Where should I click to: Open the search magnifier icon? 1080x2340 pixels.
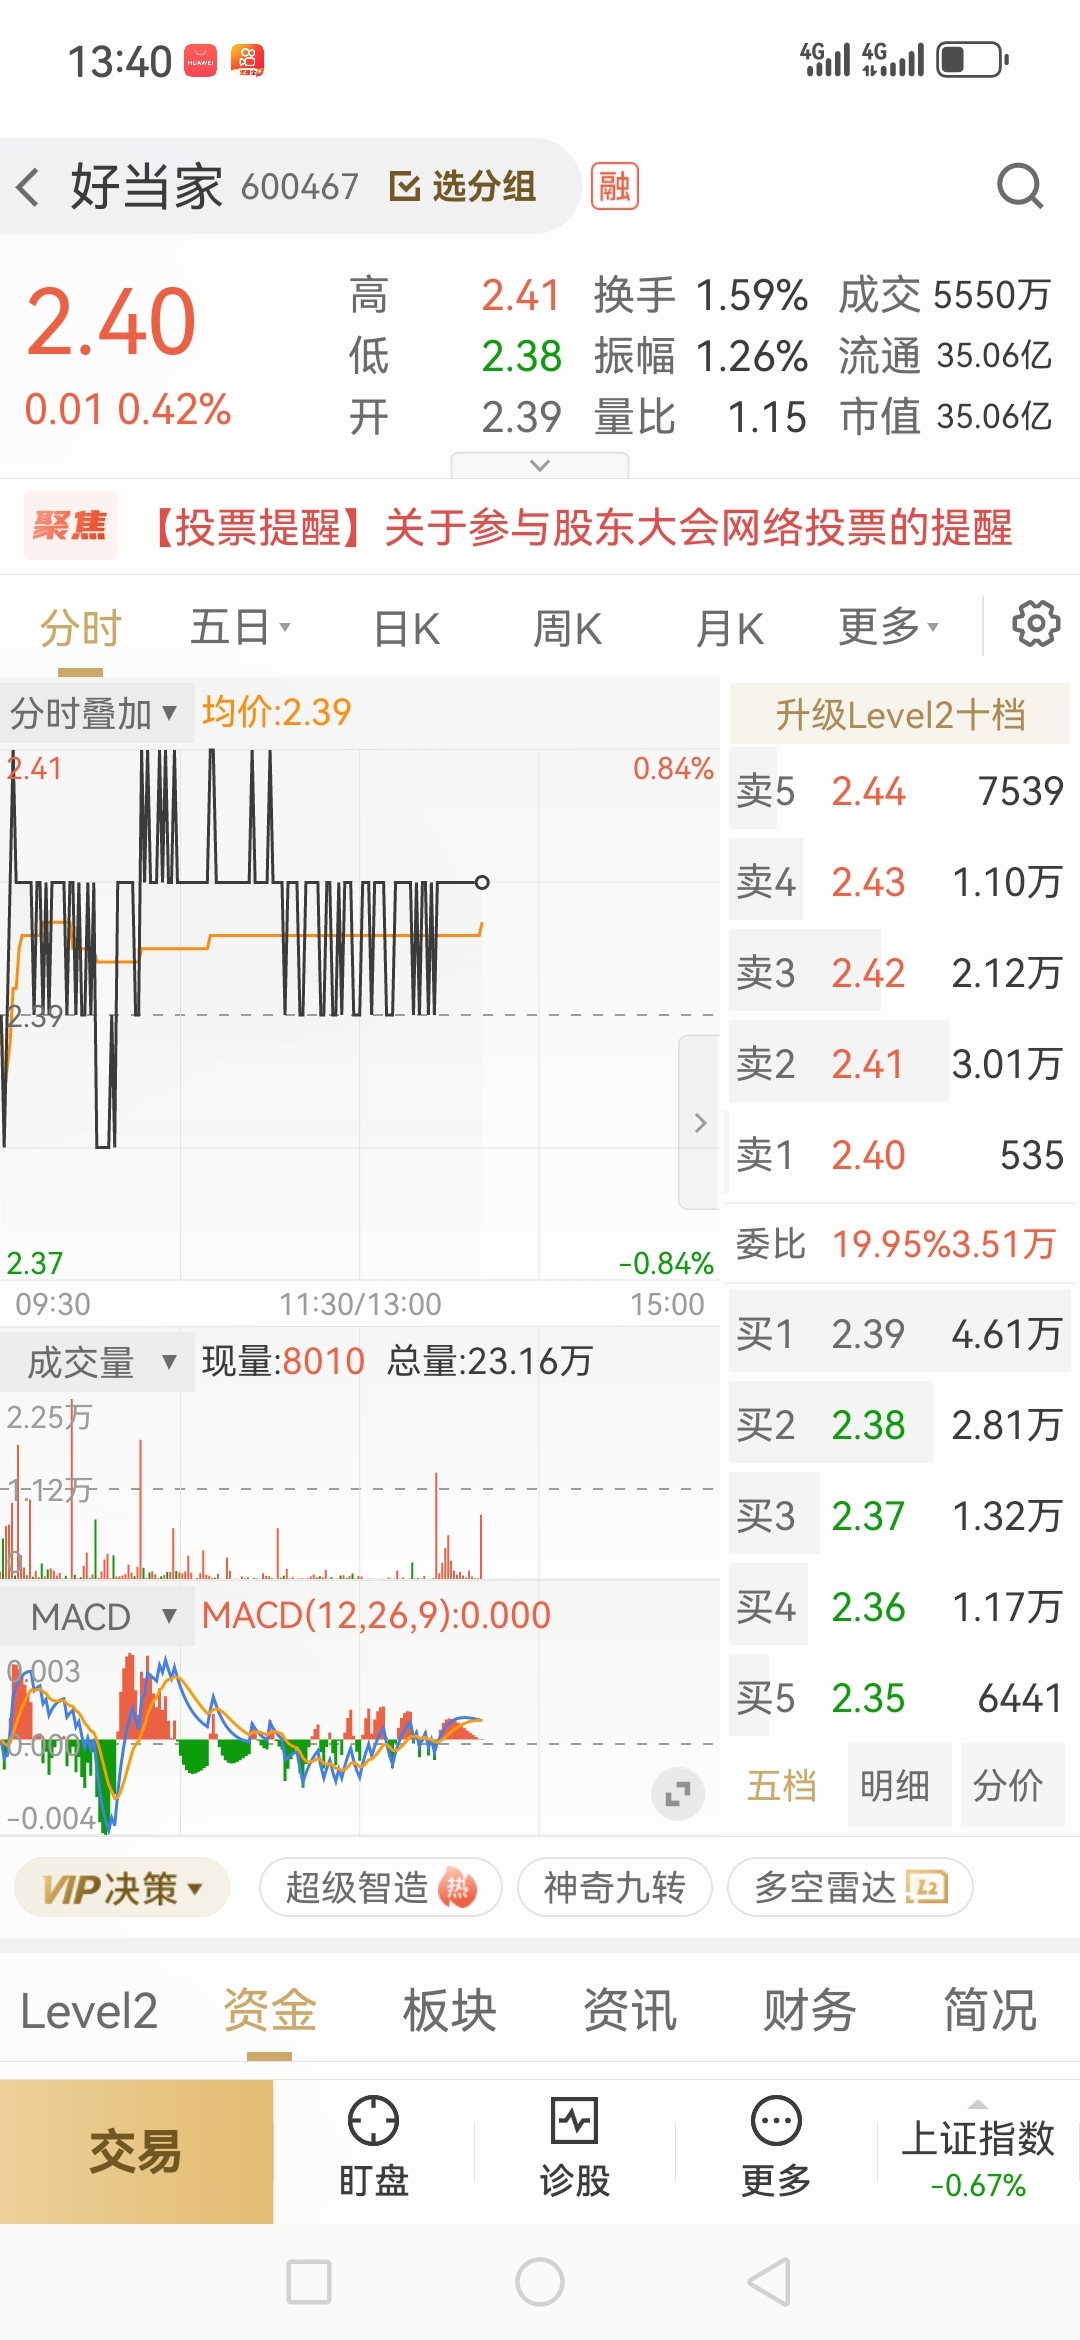pos(1020,186)
